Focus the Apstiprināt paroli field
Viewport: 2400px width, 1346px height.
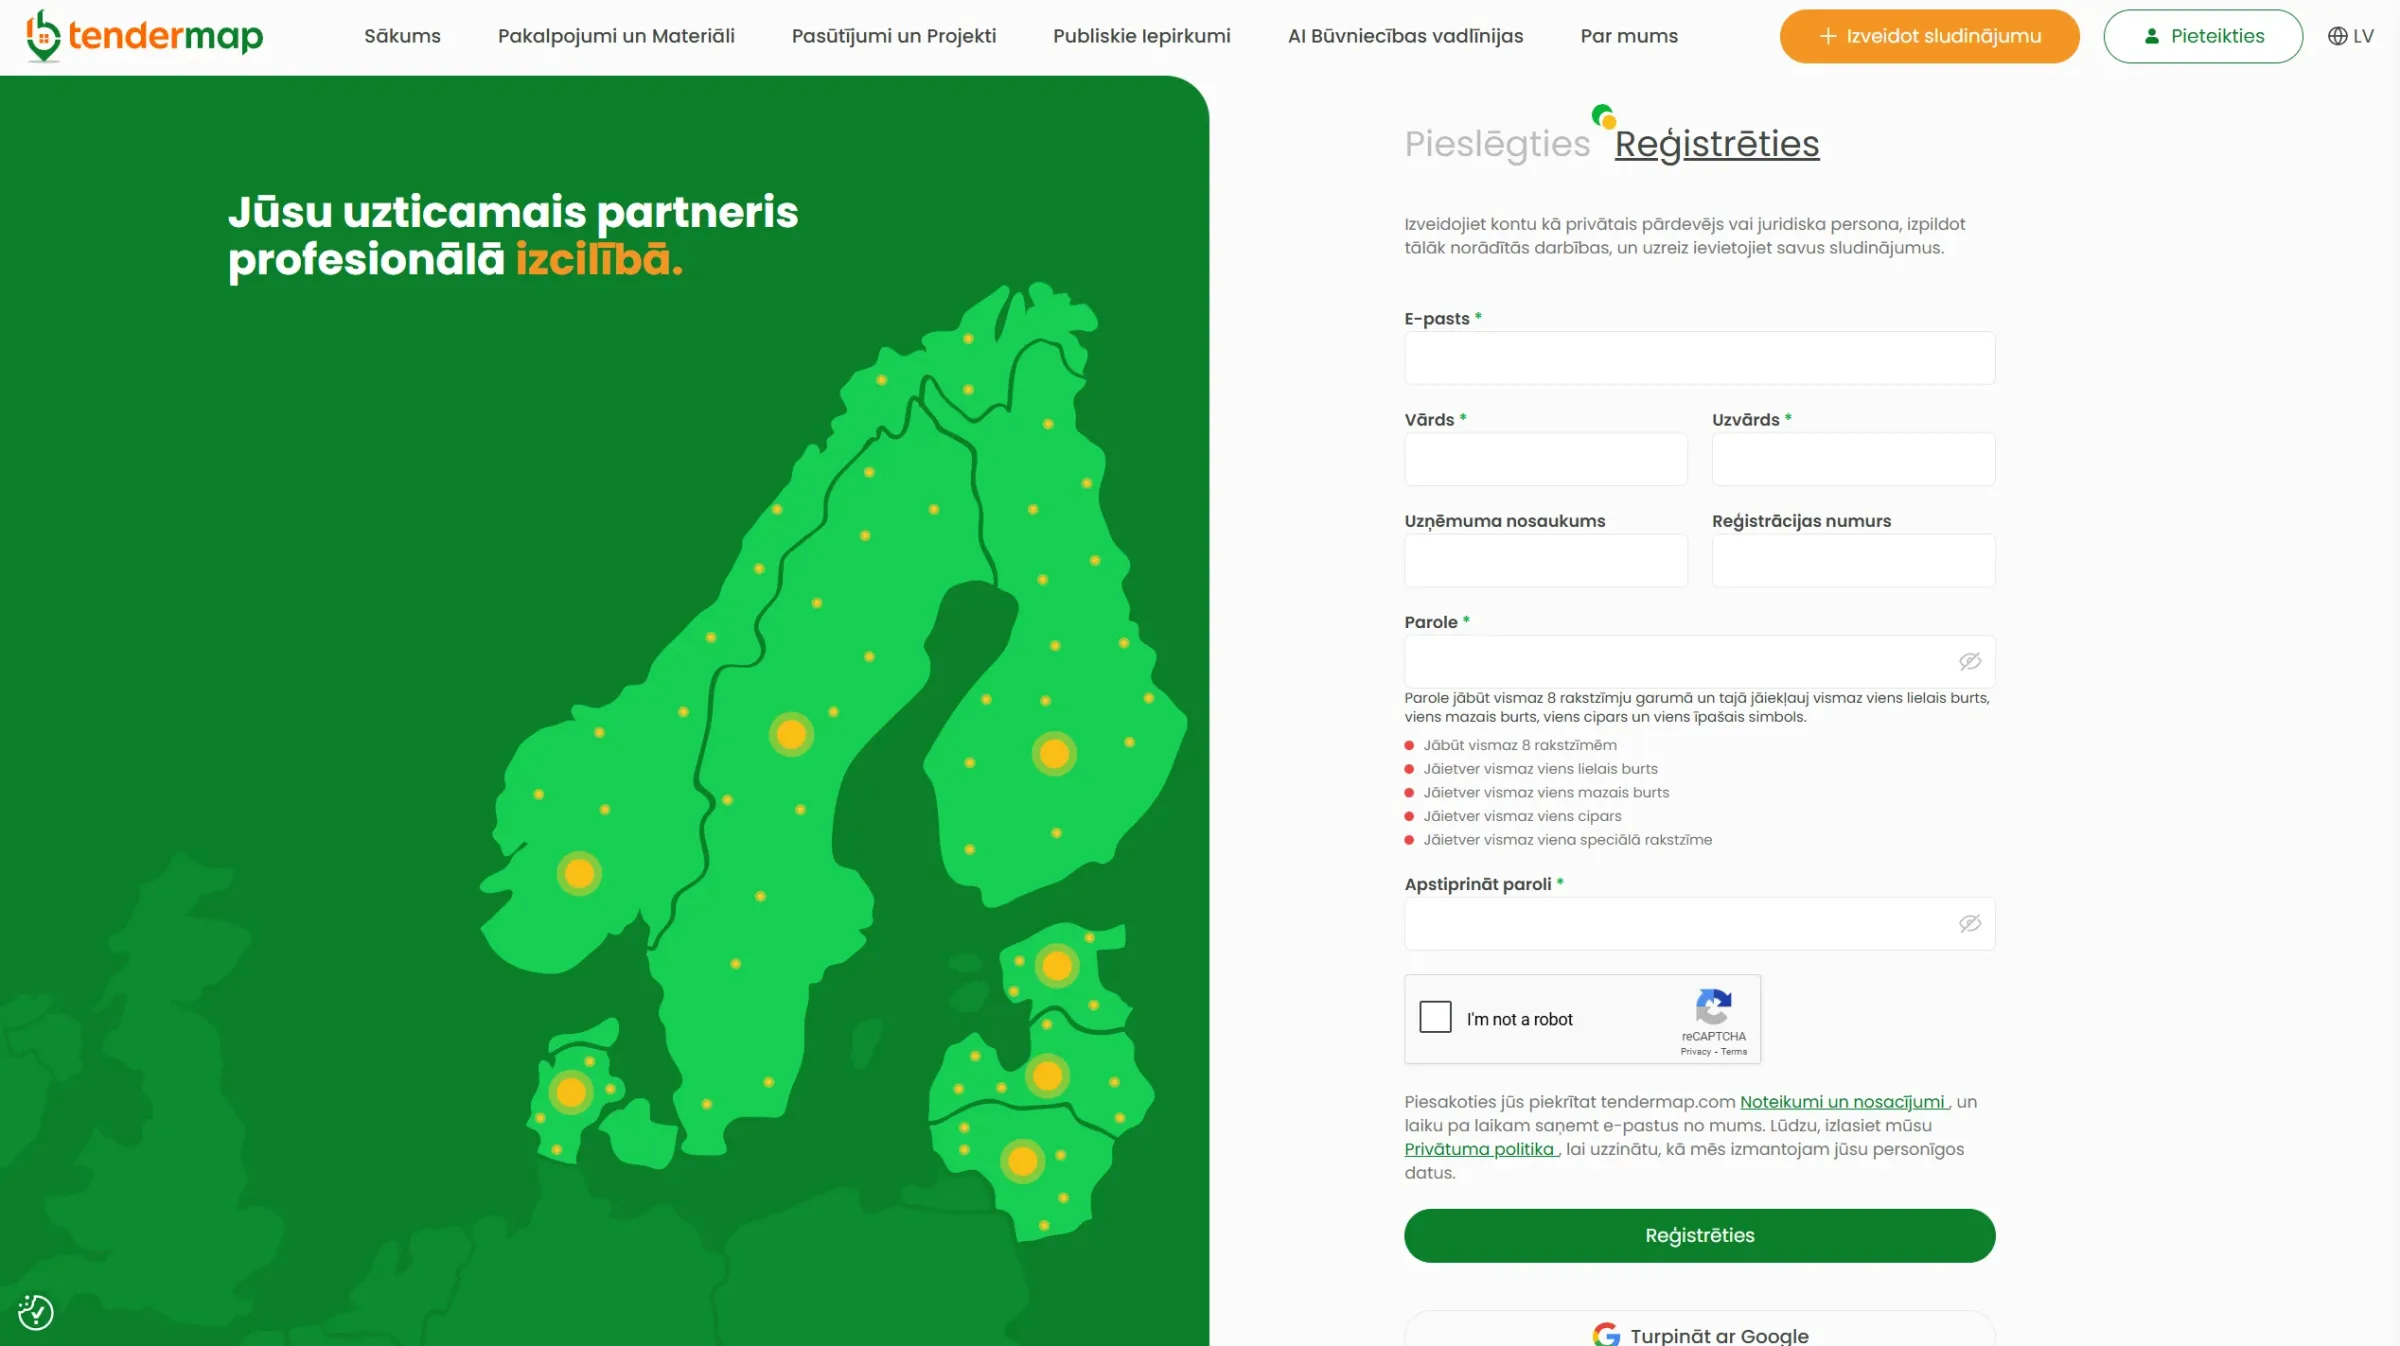tap(1699, 923)
